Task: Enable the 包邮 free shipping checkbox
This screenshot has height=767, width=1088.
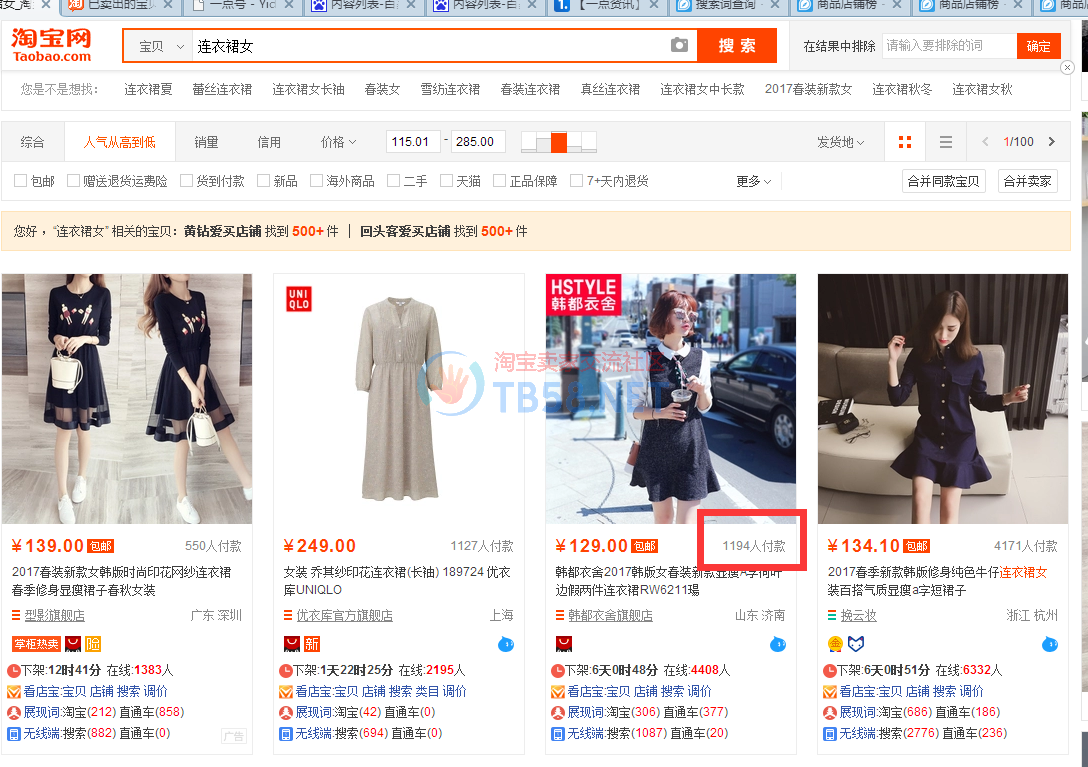Action: click(x=21, y=181)
